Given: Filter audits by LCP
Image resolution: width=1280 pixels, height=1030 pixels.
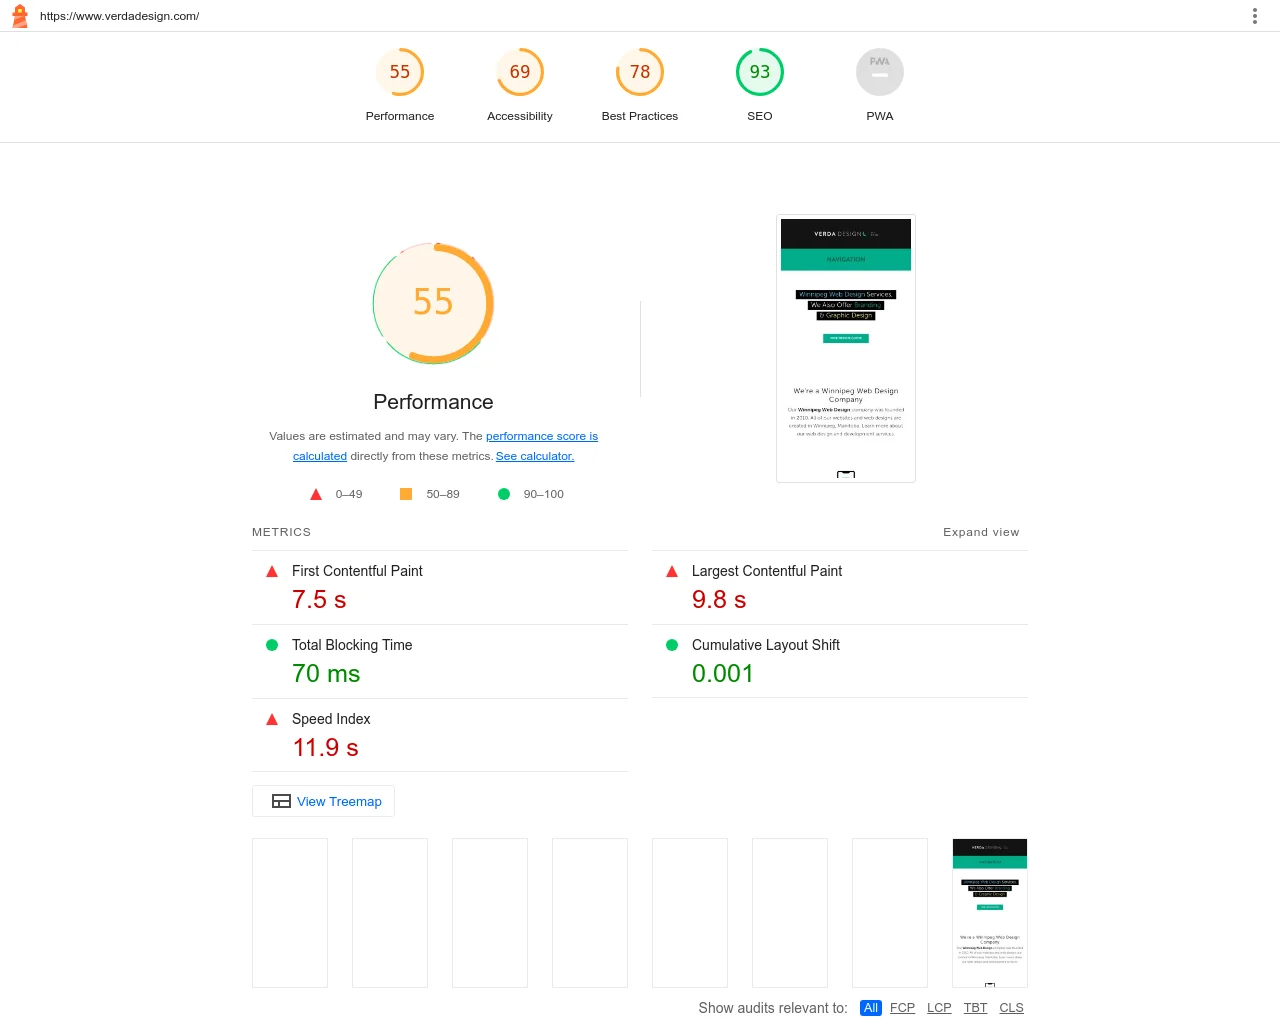Looking at the screenshot, I should coord(939,1008).
